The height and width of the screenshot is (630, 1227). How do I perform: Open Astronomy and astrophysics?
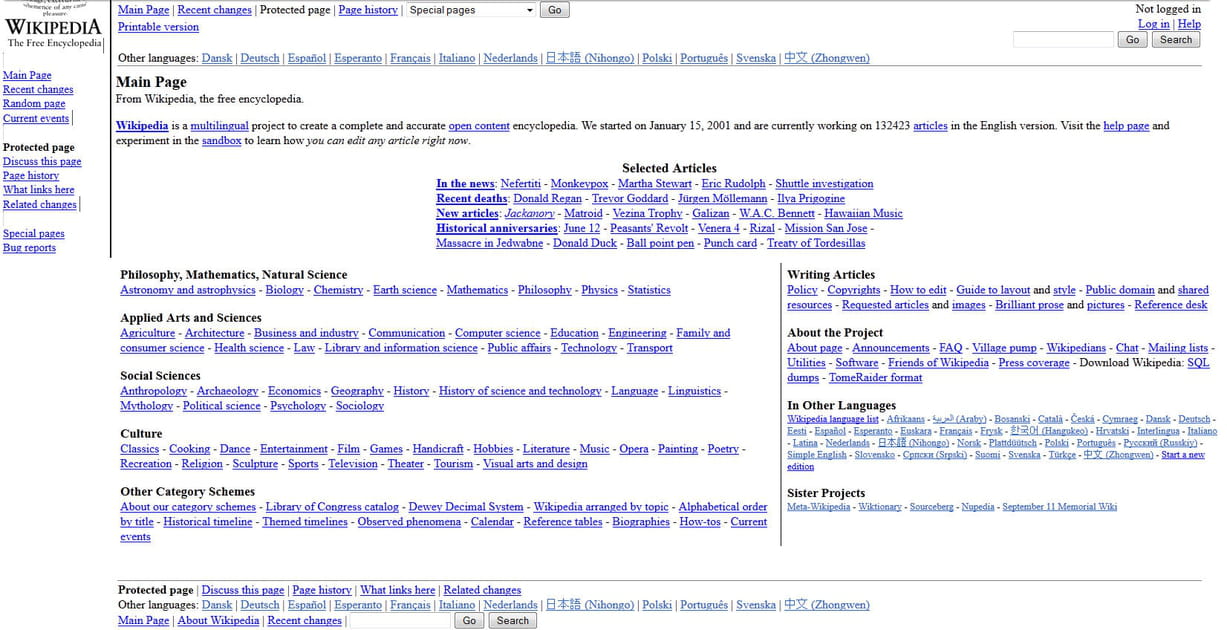click(188, 290)
